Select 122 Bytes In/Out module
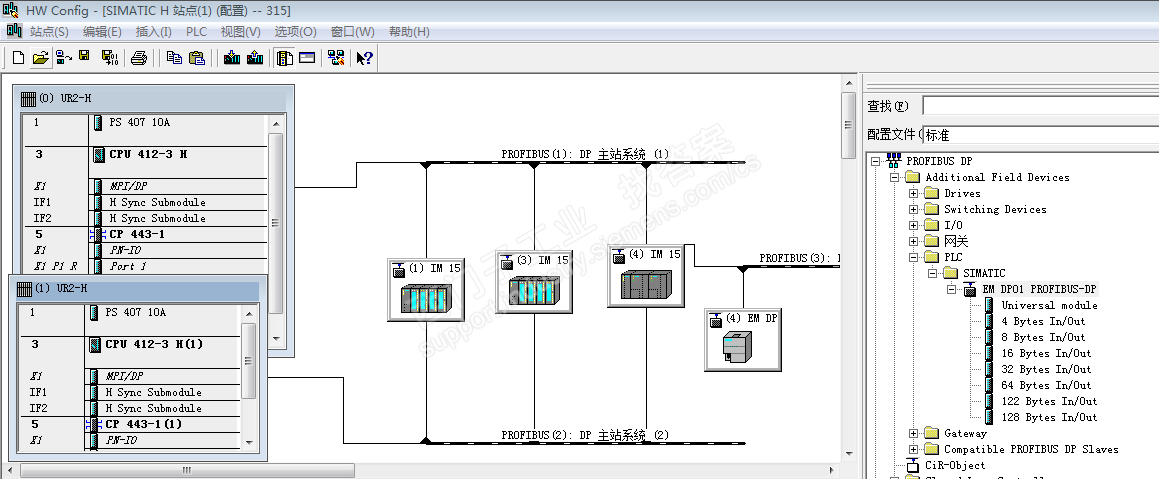The width and height of the screenshot is (1159, 479). pos(1049,401)
